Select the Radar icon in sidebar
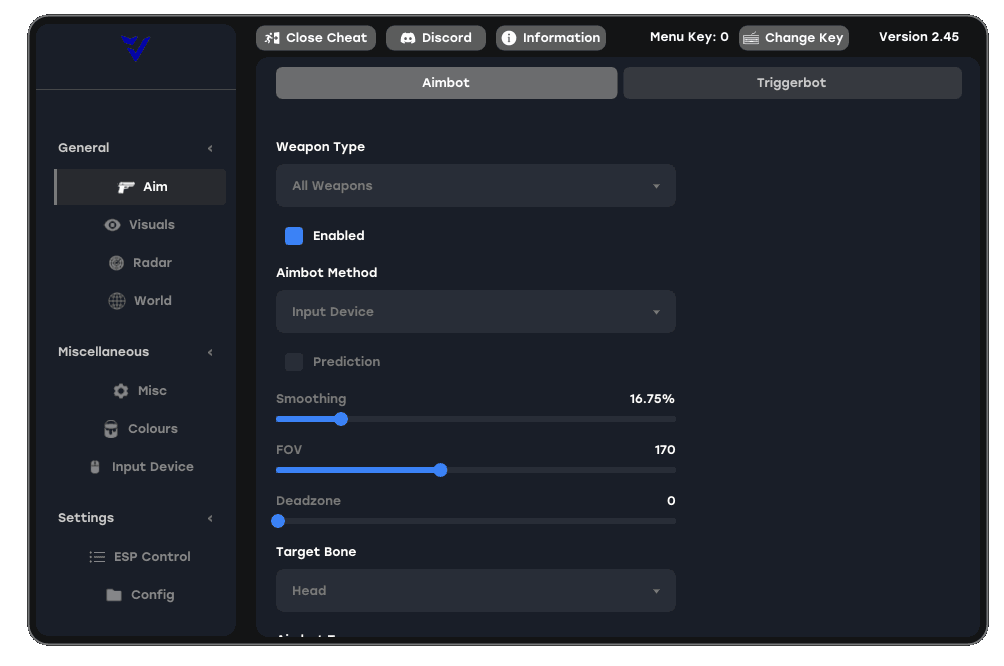1004x666 pixels. (x=116, y=263)
